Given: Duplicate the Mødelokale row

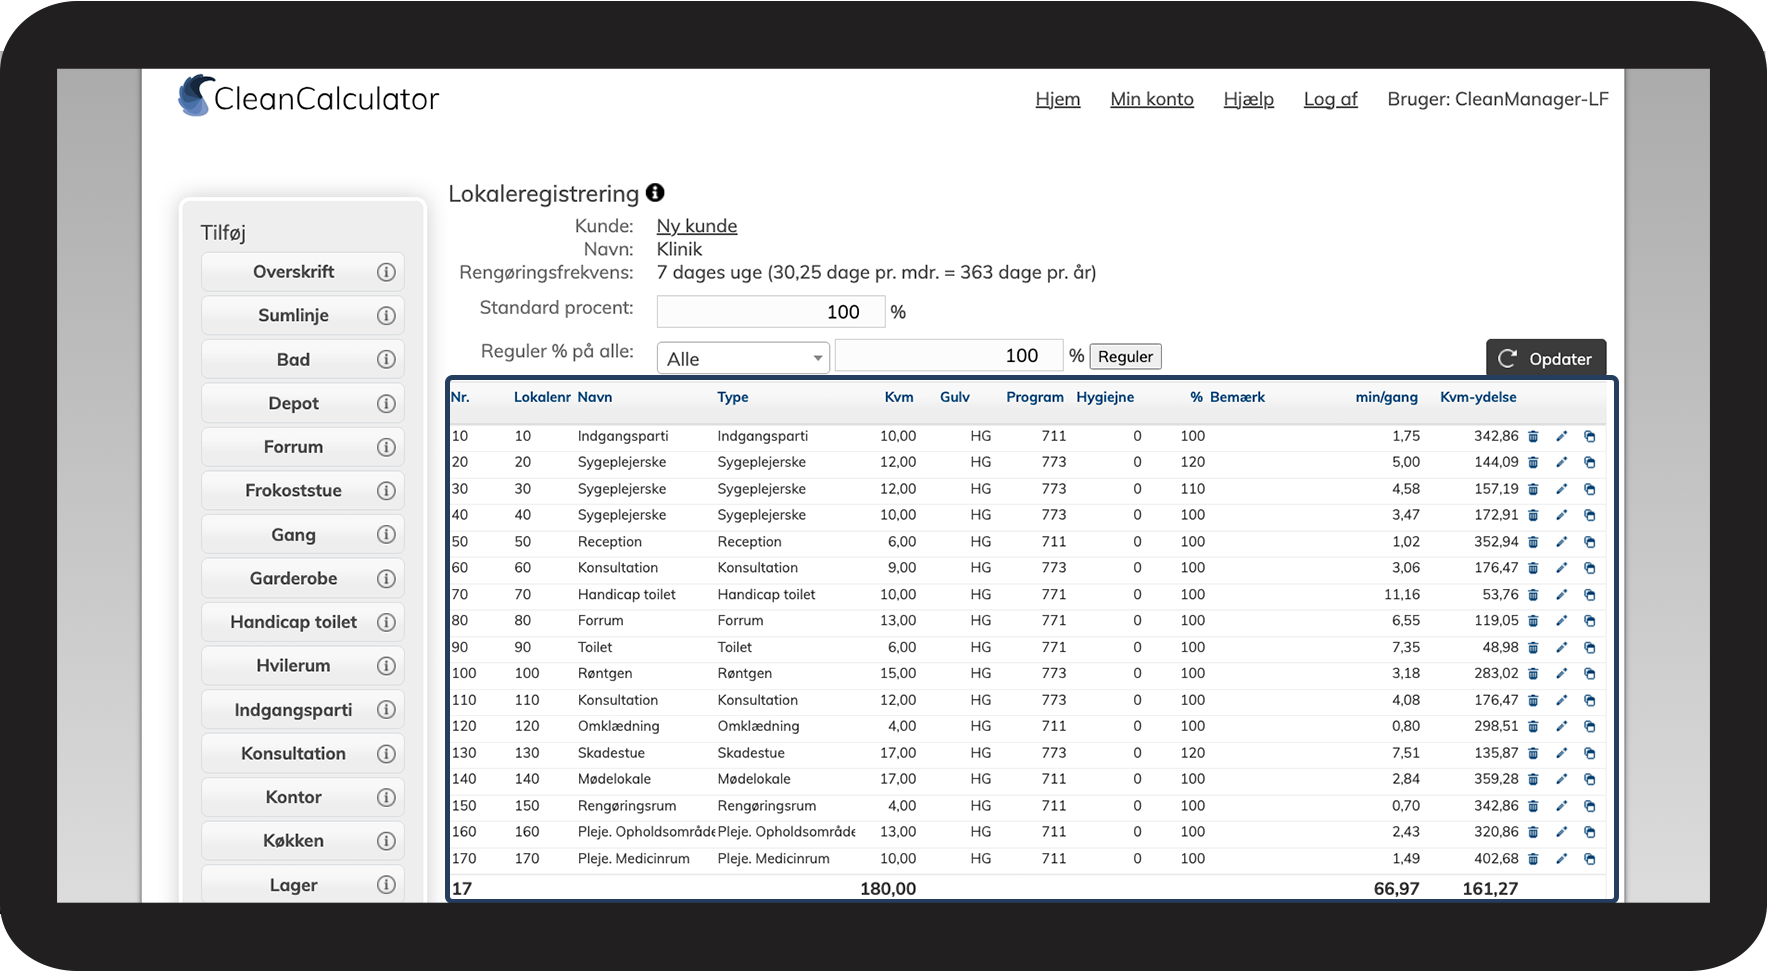Looking at the screenshot, I should [1589, 780].
